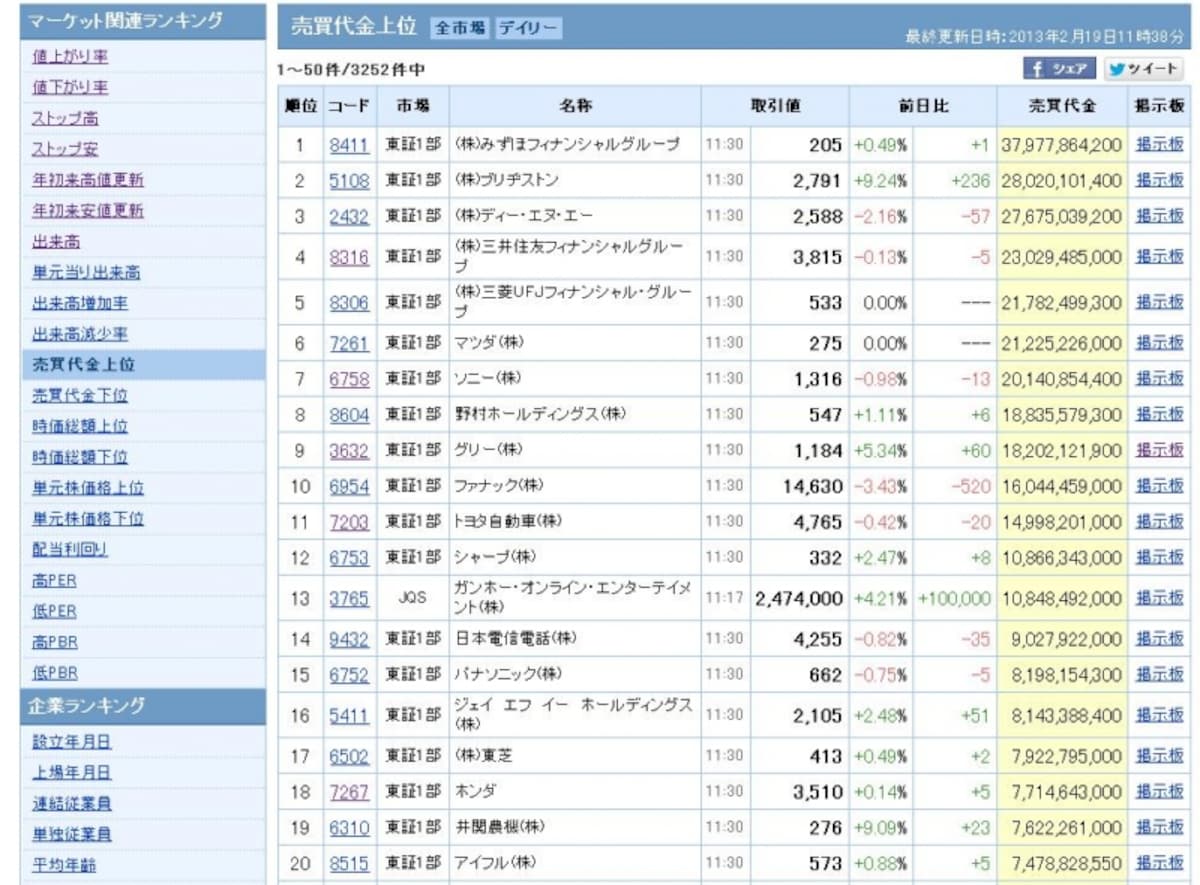The image size is (1200, 885).
Task: Select the highlighted 売買代金上位 menu item
Action: click(143, 365)
